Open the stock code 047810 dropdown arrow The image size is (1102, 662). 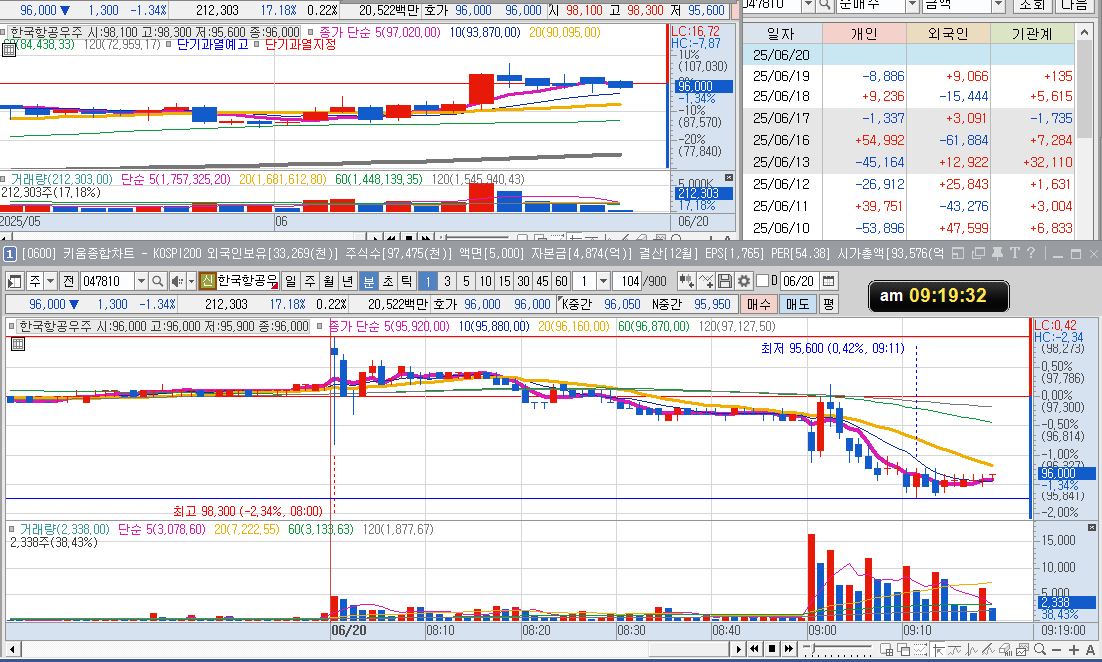pos(141,281)
